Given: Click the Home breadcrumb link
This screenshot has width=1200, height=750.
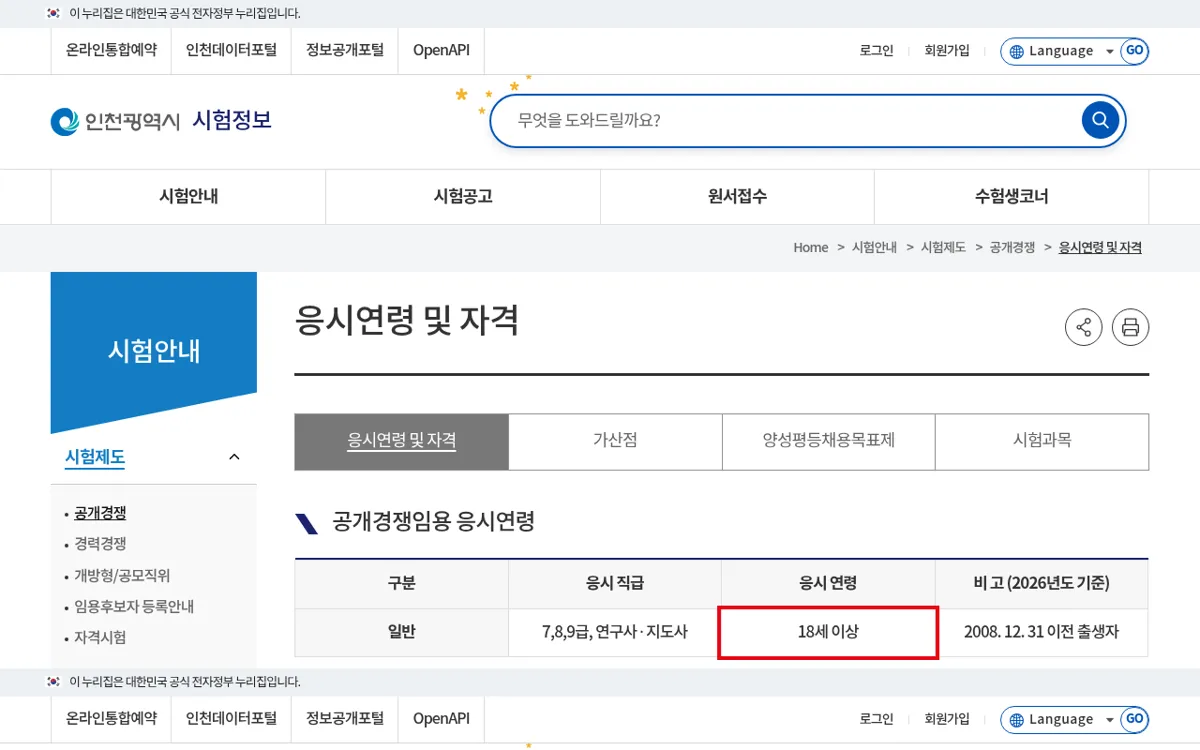Looking at the screenshot, I should point(811,247).
